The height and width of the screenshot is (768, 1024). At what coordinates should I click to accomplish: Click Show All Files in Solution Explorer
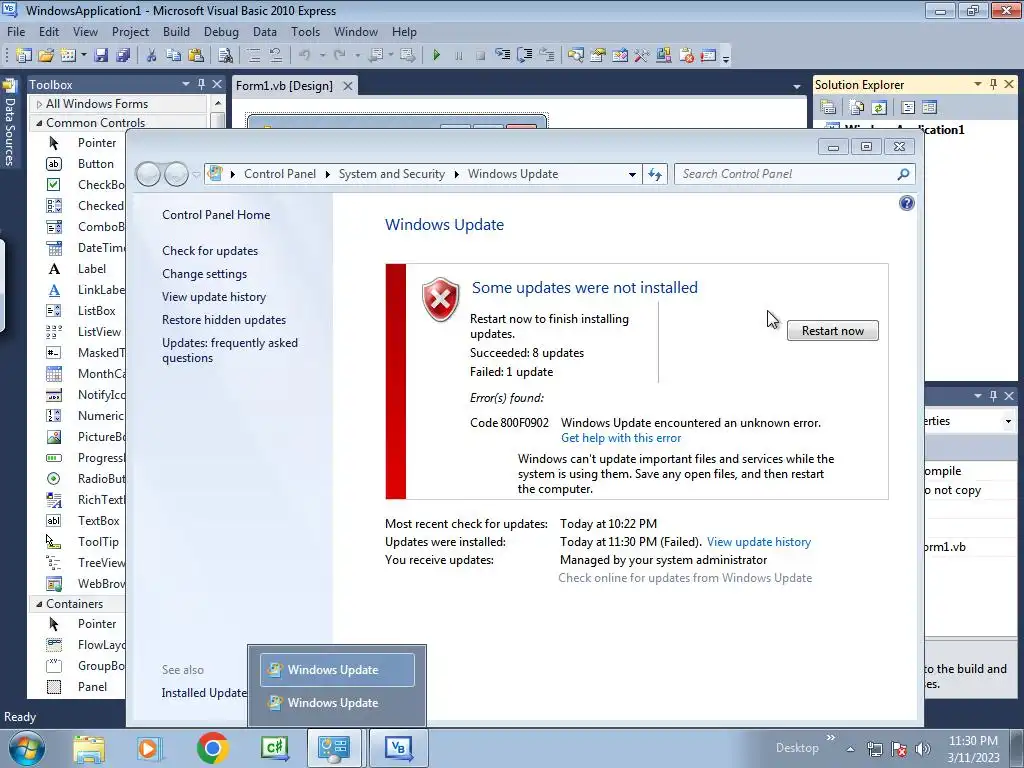(x=856, y=107)
